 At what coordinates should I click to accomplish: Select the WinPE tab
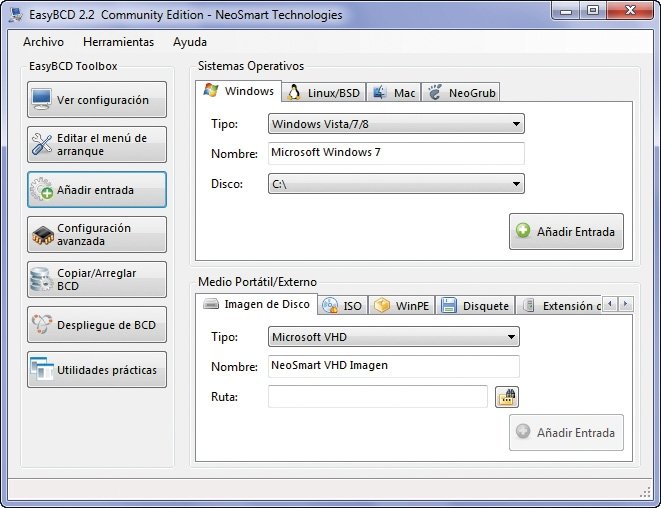tap(401, 305)
